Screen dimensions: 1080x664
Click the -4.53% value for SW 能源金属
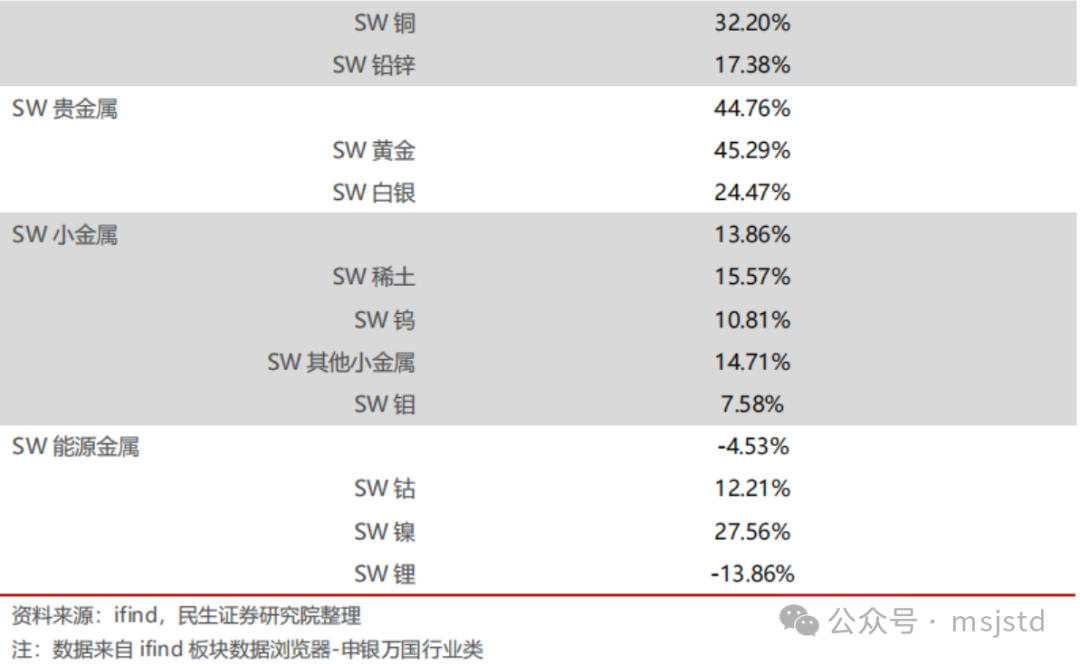coord(752,446)
